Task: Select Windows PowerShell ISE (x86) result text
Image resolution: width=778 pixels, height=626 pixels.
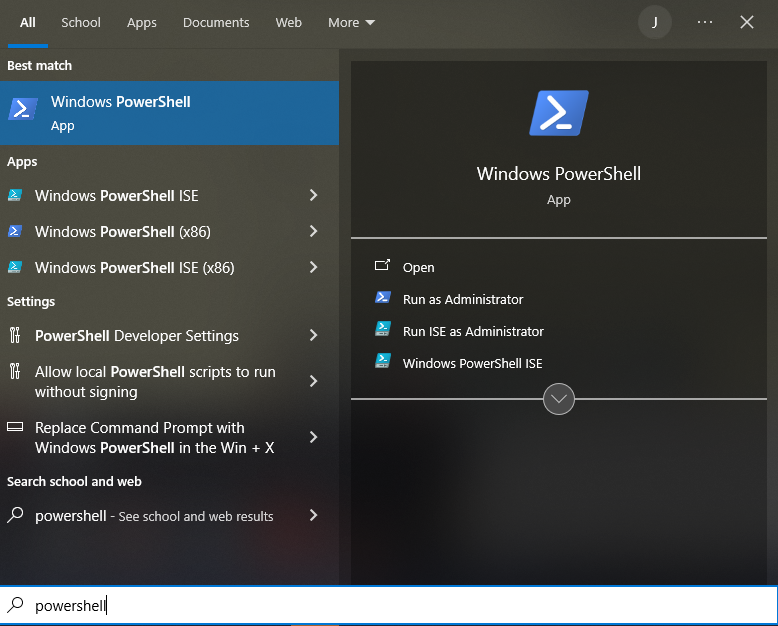Action: pos(134,268)
